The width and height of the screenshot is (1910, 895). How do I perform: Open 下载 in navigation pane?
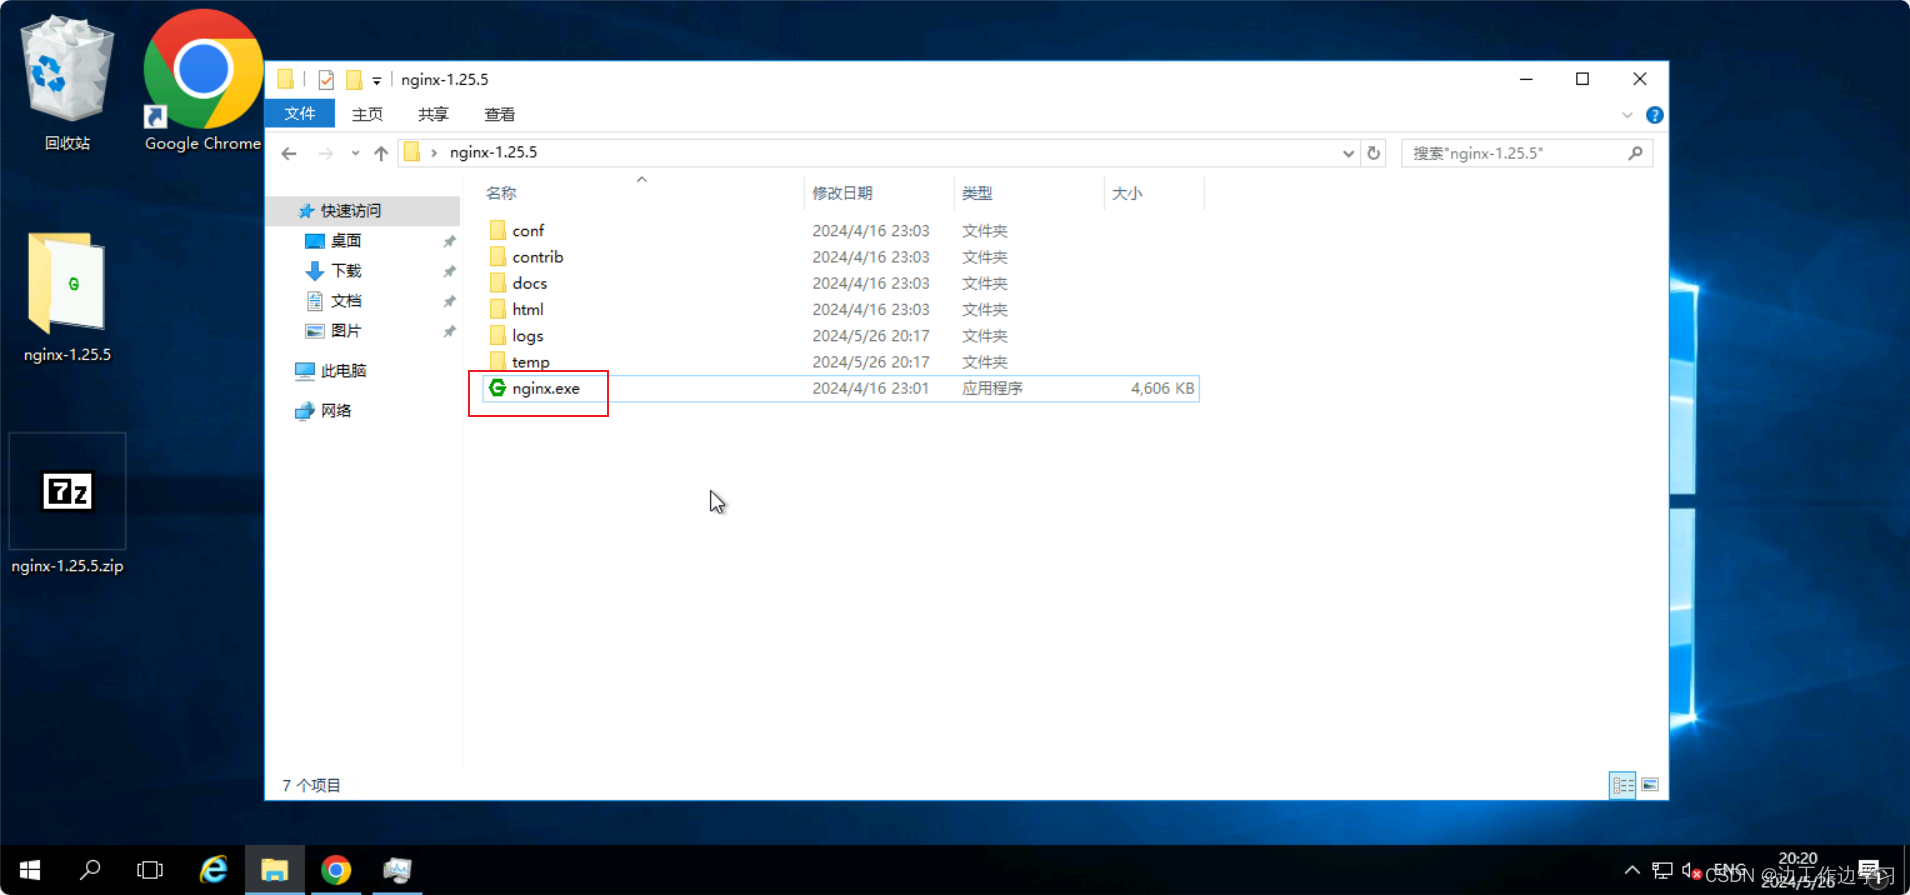click(x=346, y=271)
